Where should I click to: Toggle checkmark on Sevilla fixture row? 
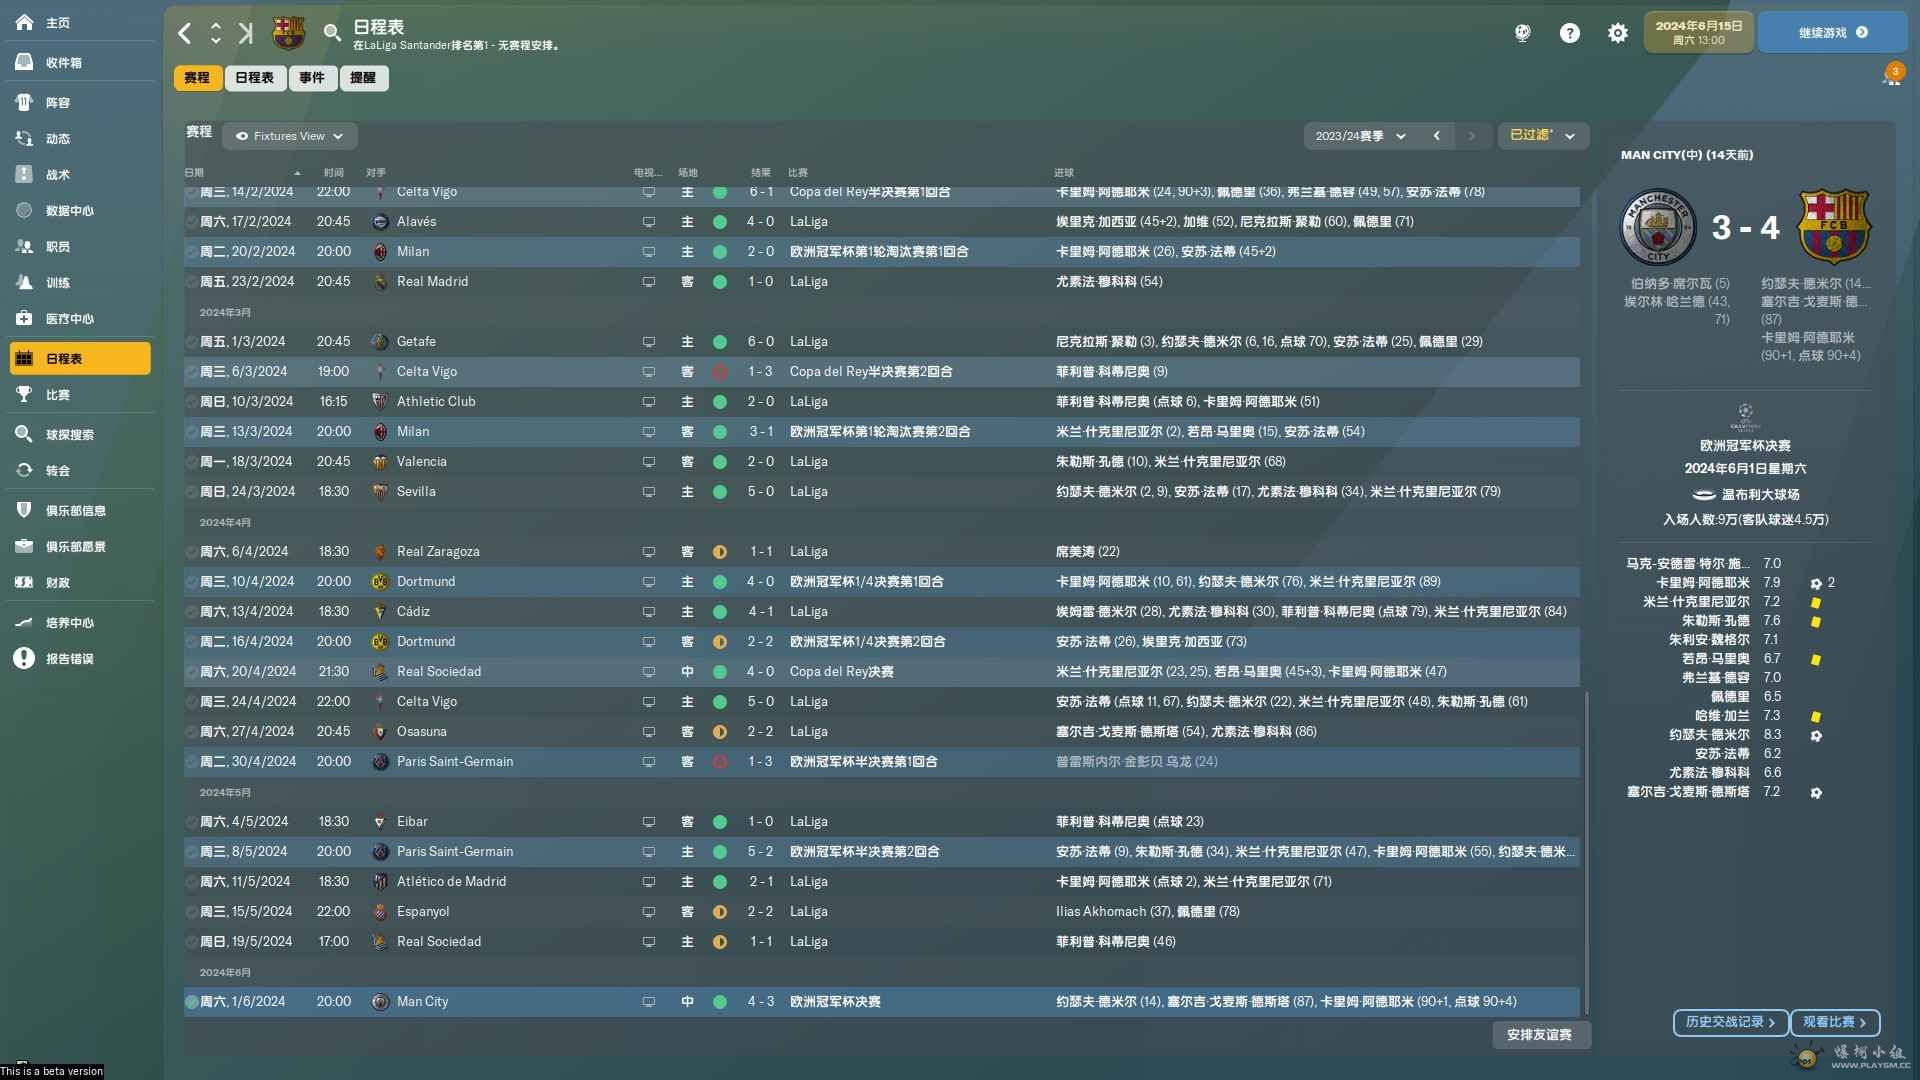[192, 492]
